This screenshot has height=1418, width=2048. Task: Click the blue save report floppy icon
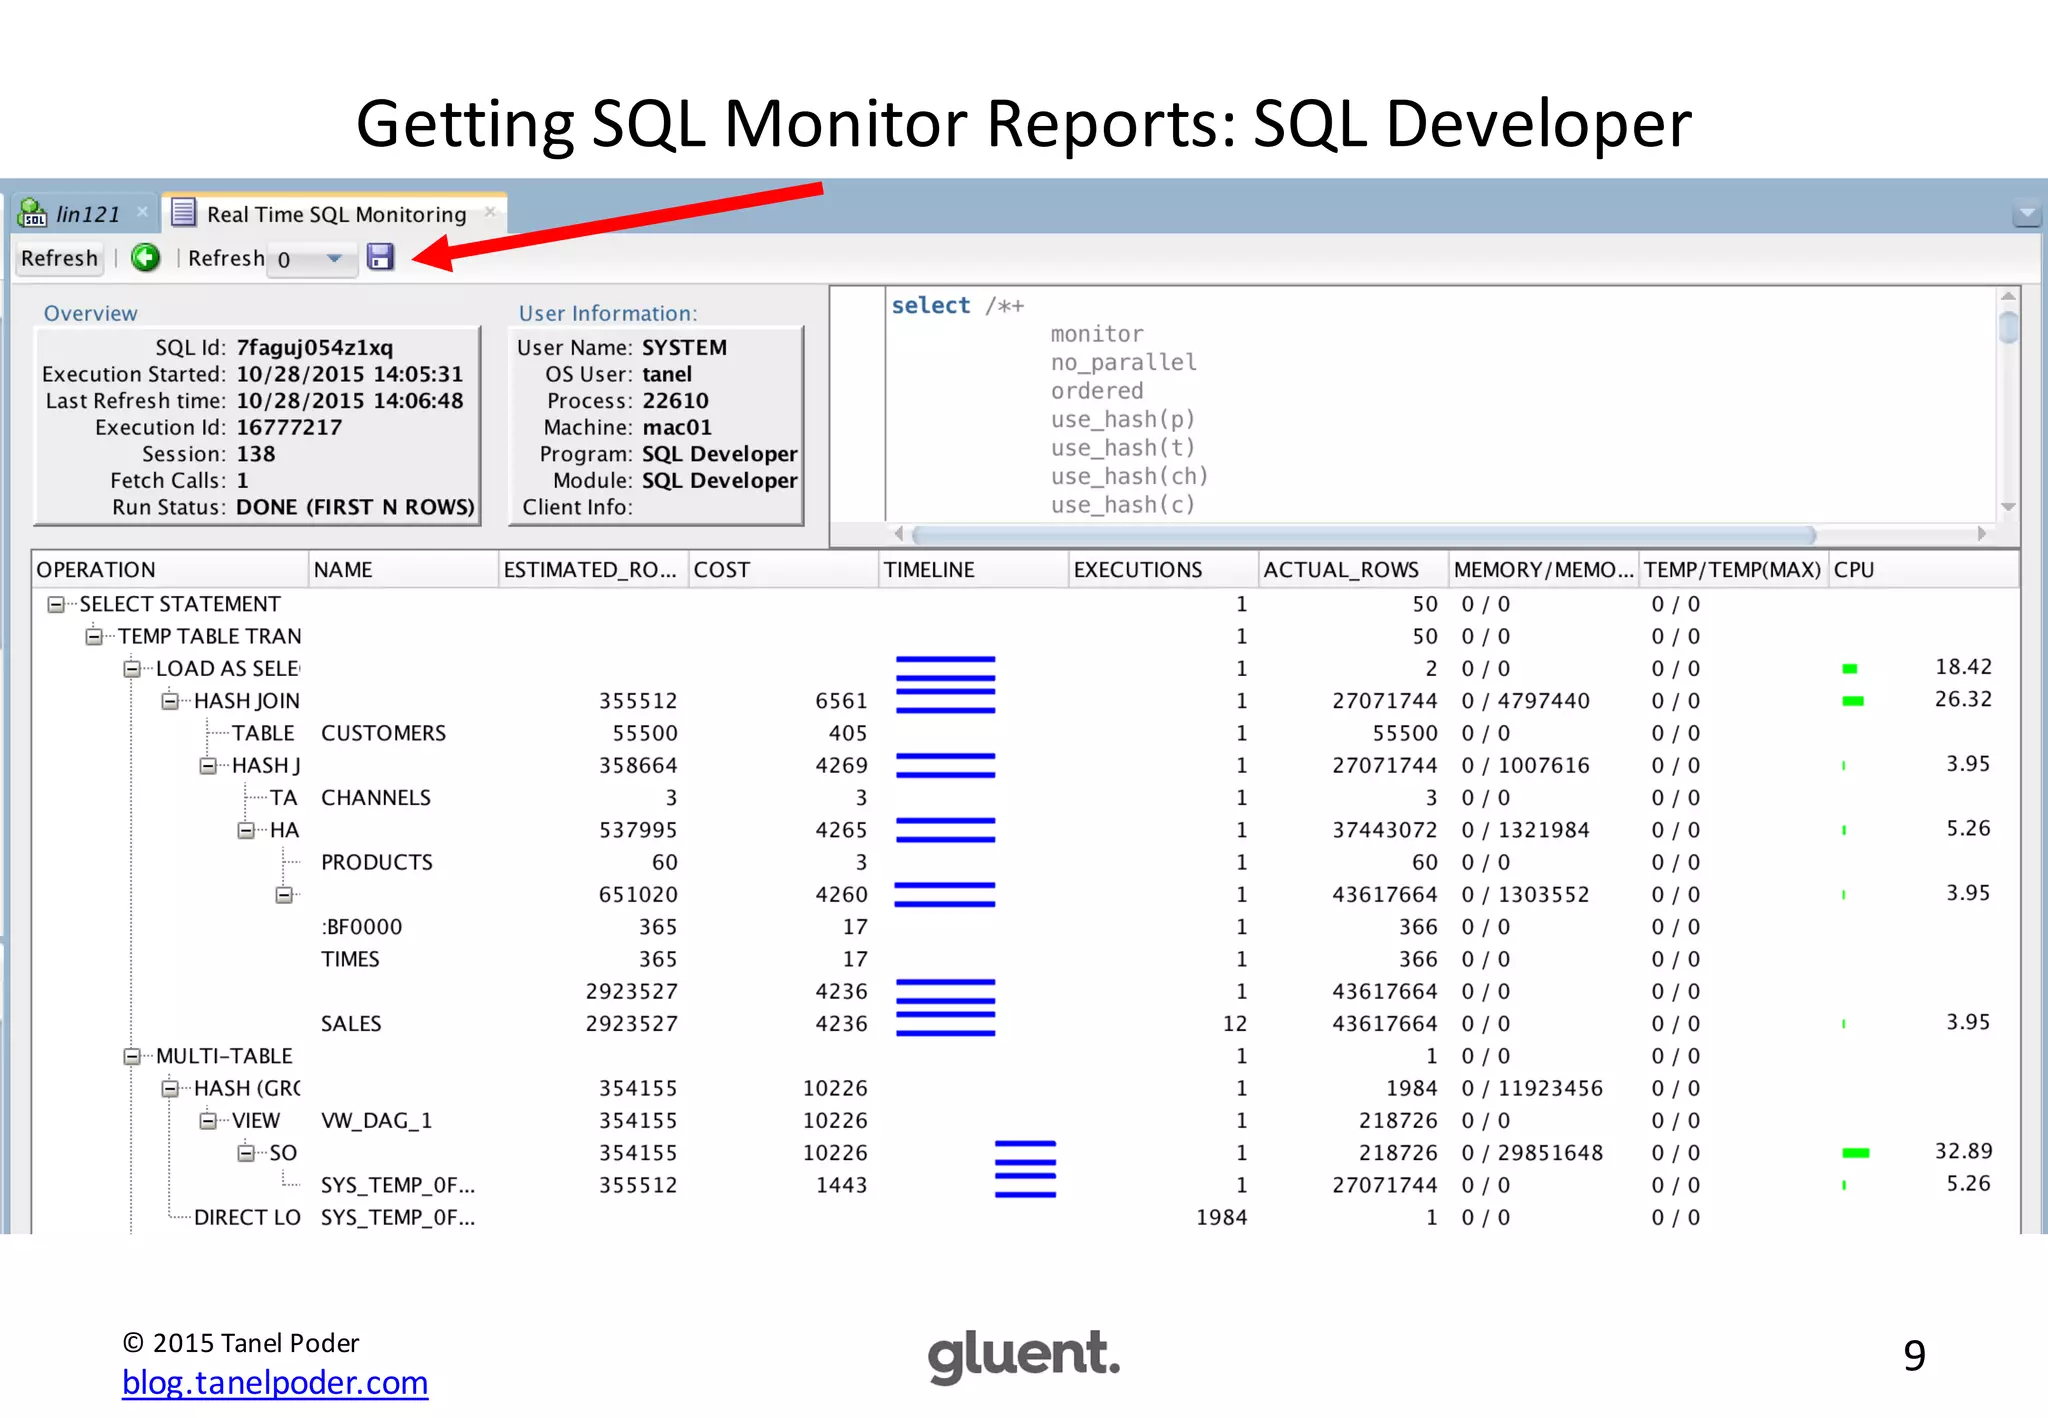click(380, 257)
